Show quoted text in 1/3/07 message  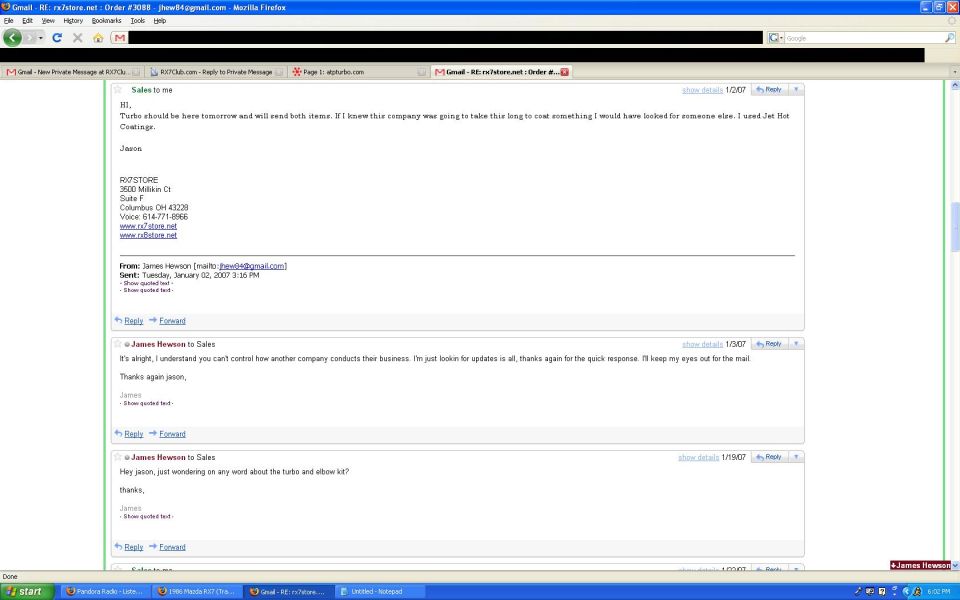(146, 403)
